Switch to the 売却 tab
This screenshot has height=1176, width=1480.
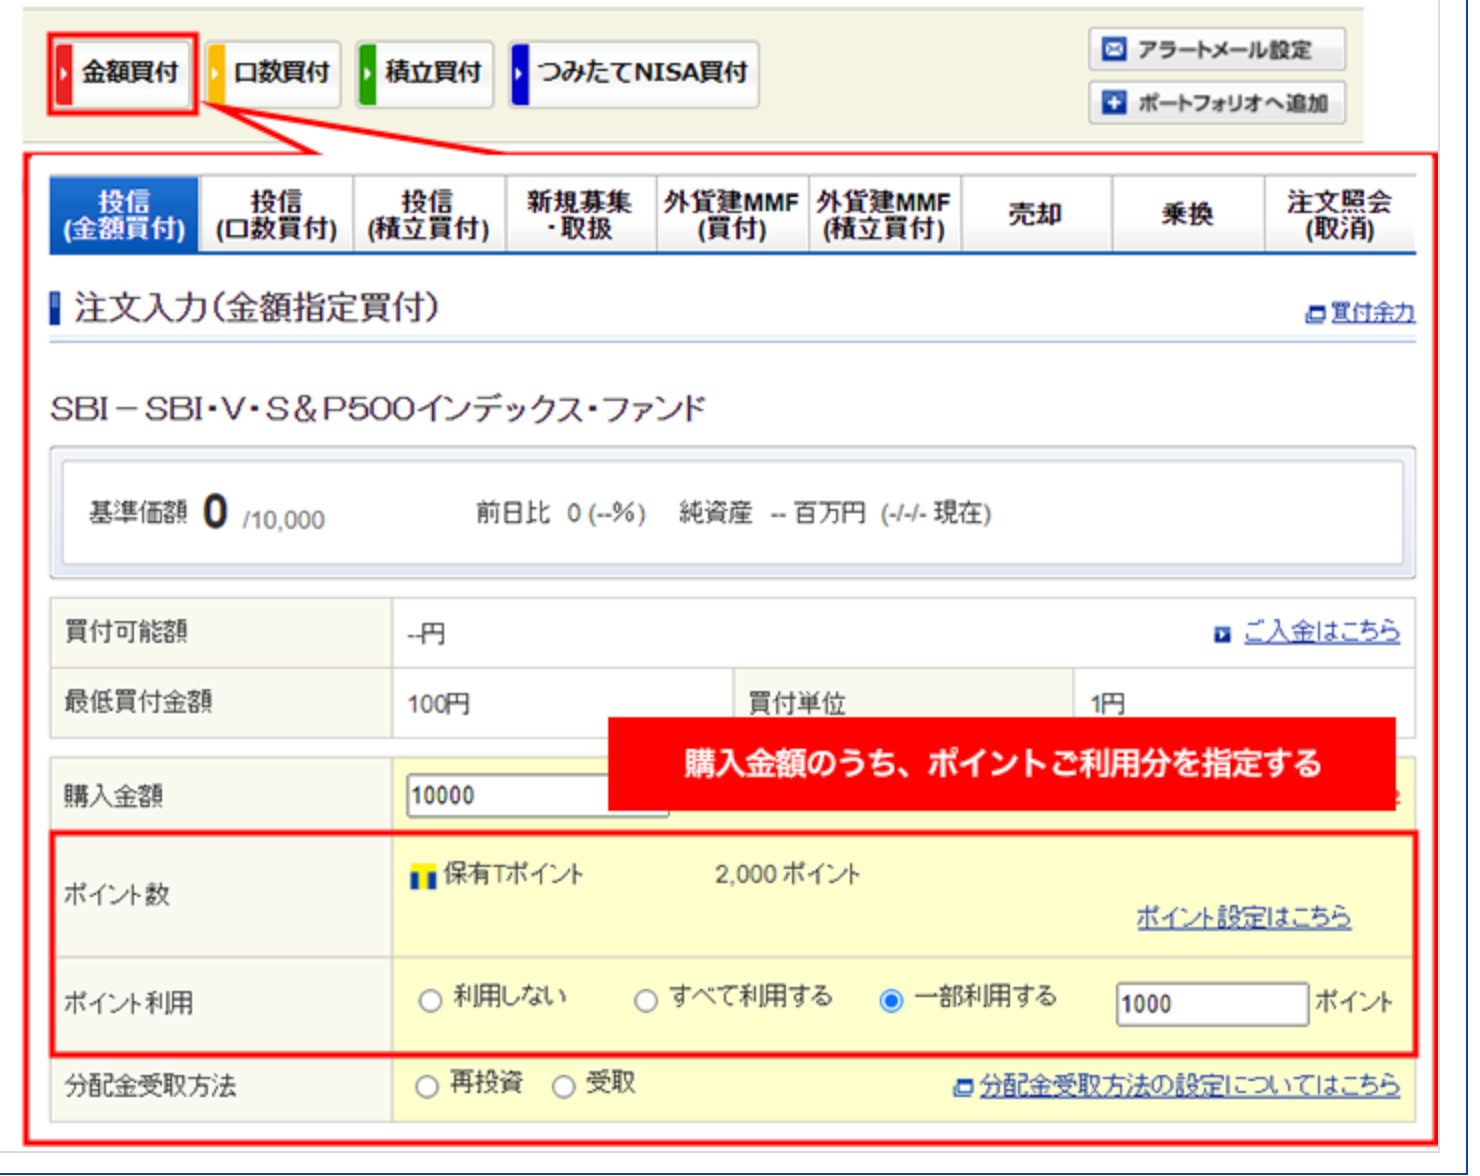tap(1036, 215)
